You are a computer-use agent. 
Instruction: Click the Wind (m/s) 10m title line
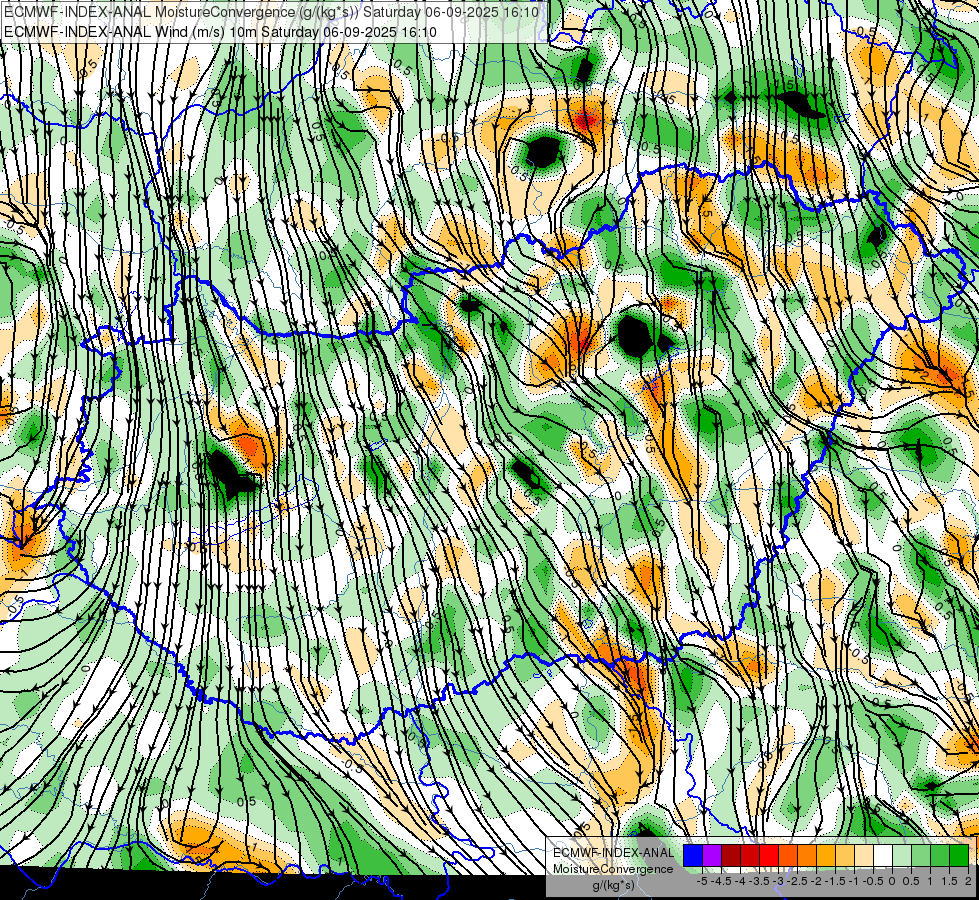220,31
